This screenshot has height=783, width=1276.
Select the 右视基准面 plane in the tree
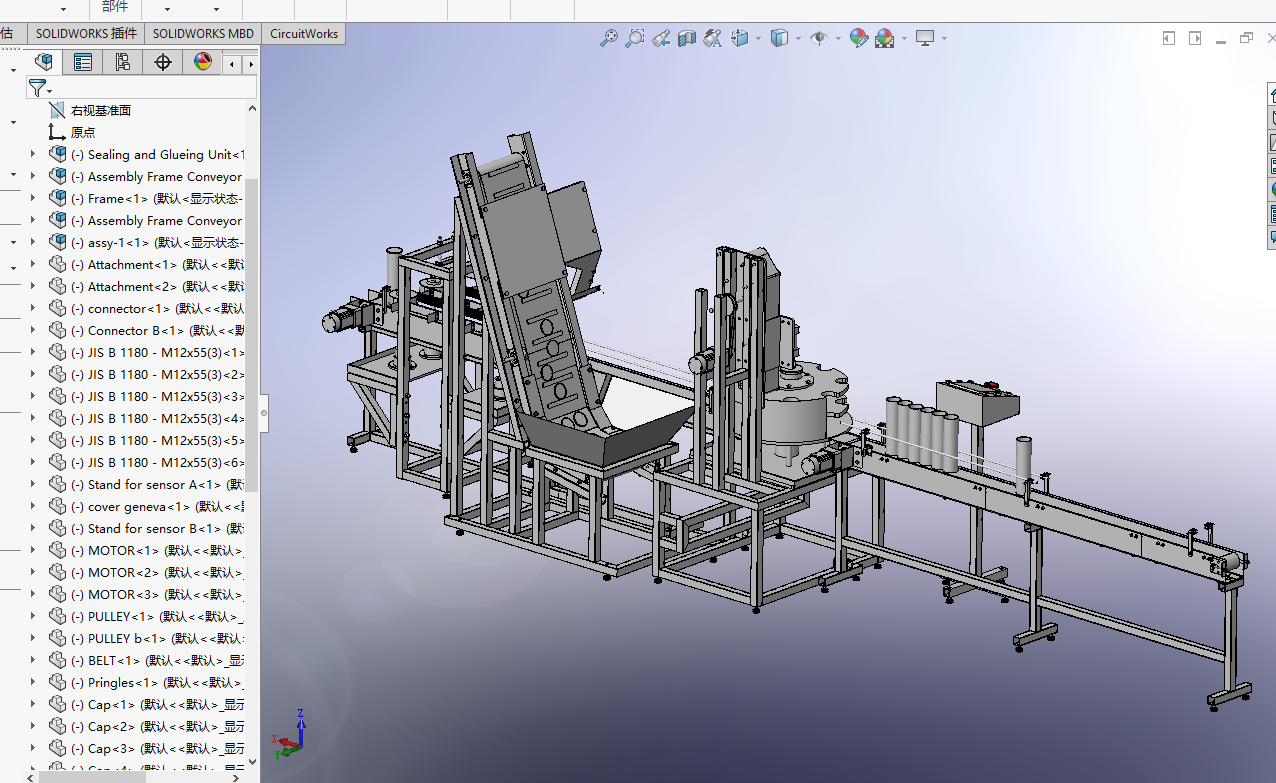(101, 111)
